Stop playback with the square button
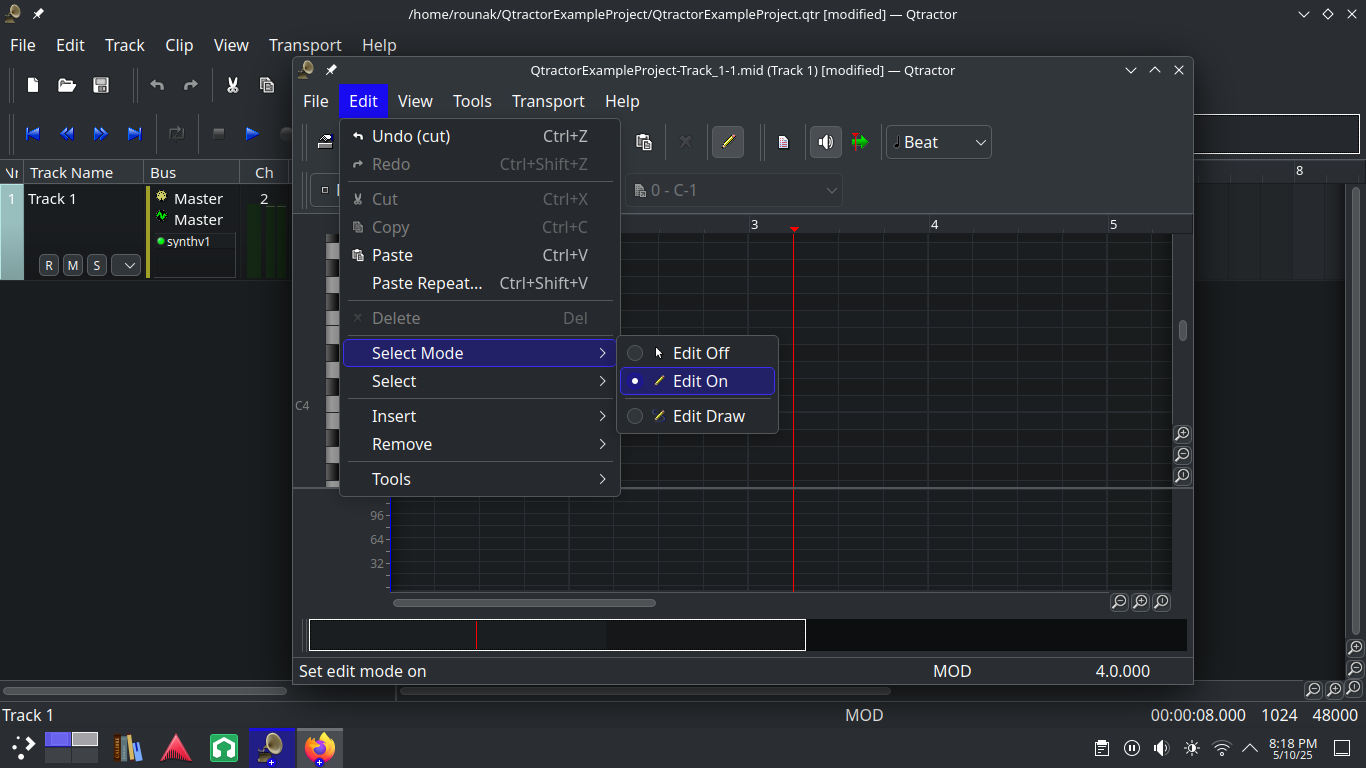Screen dimensions: 1366x768 coord(218,133)
